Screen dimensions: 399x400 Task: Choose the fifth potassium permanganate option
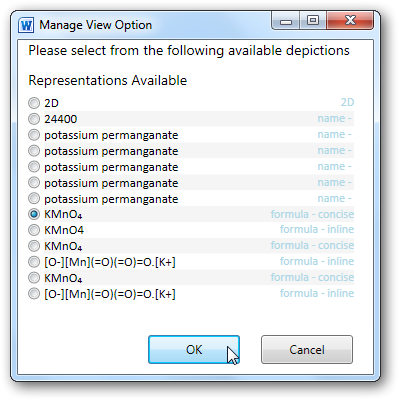(x=34, y=199)
